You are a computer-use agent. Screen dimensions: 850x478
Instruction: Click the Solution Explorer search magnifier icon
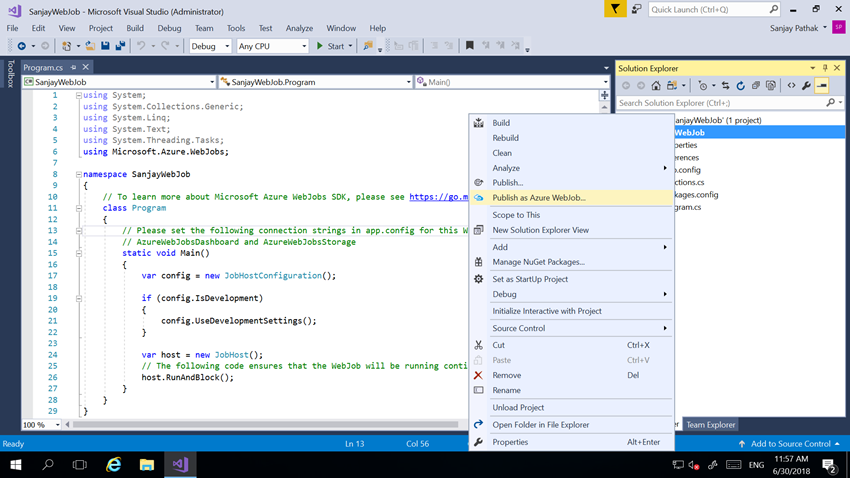point(830,102)
